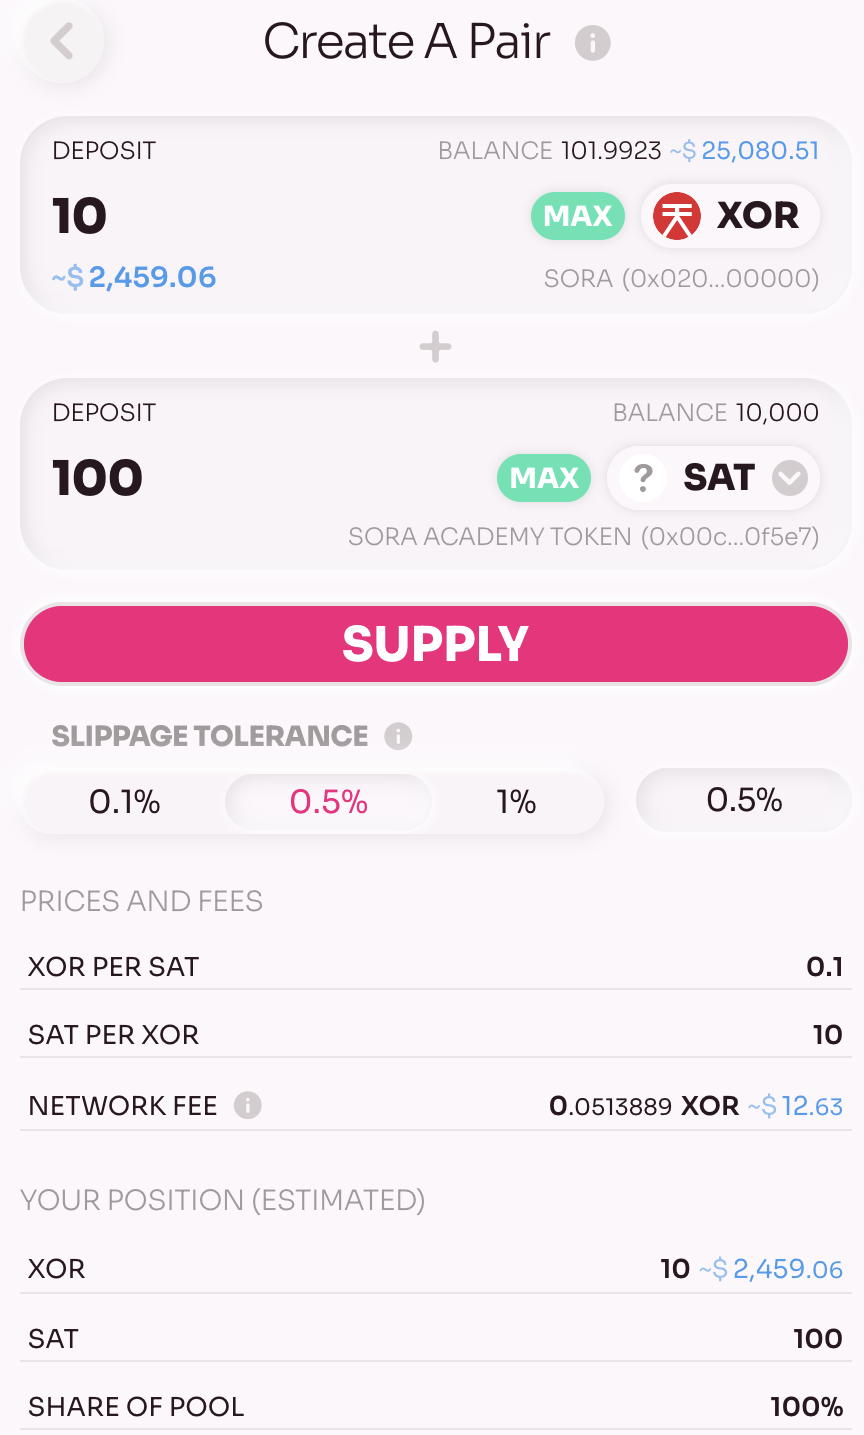
Task: Click the custom slippage 0.5% field
Action: coord(744,800)
